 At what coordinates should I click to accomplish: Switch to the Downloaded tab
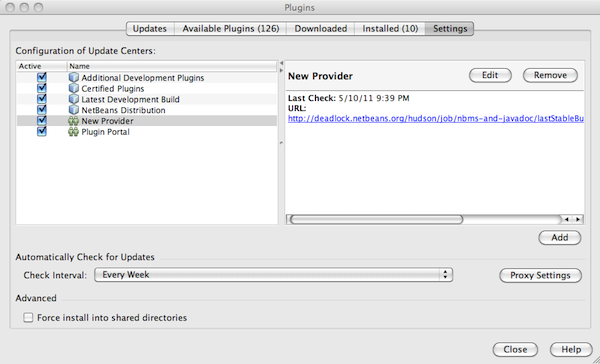tap(321, 29)
